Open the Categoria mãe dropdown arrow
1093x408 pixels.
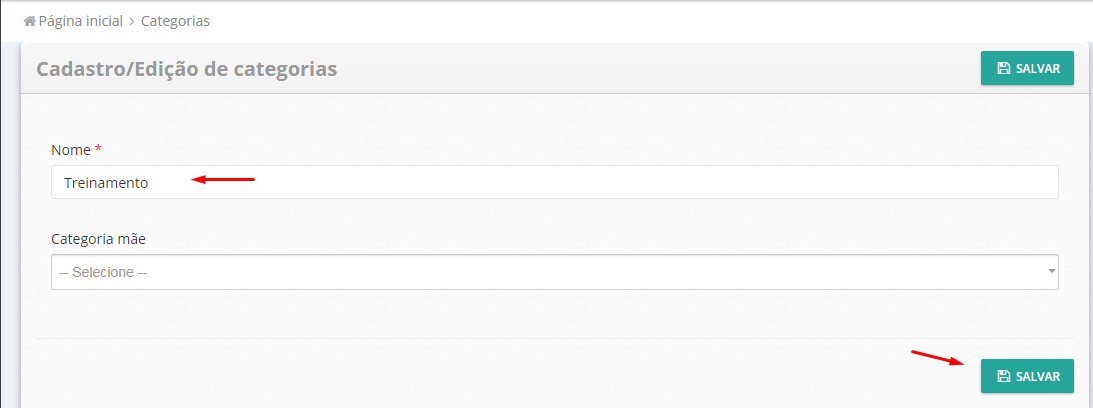pyautogui.click(x=1051, y=271)
